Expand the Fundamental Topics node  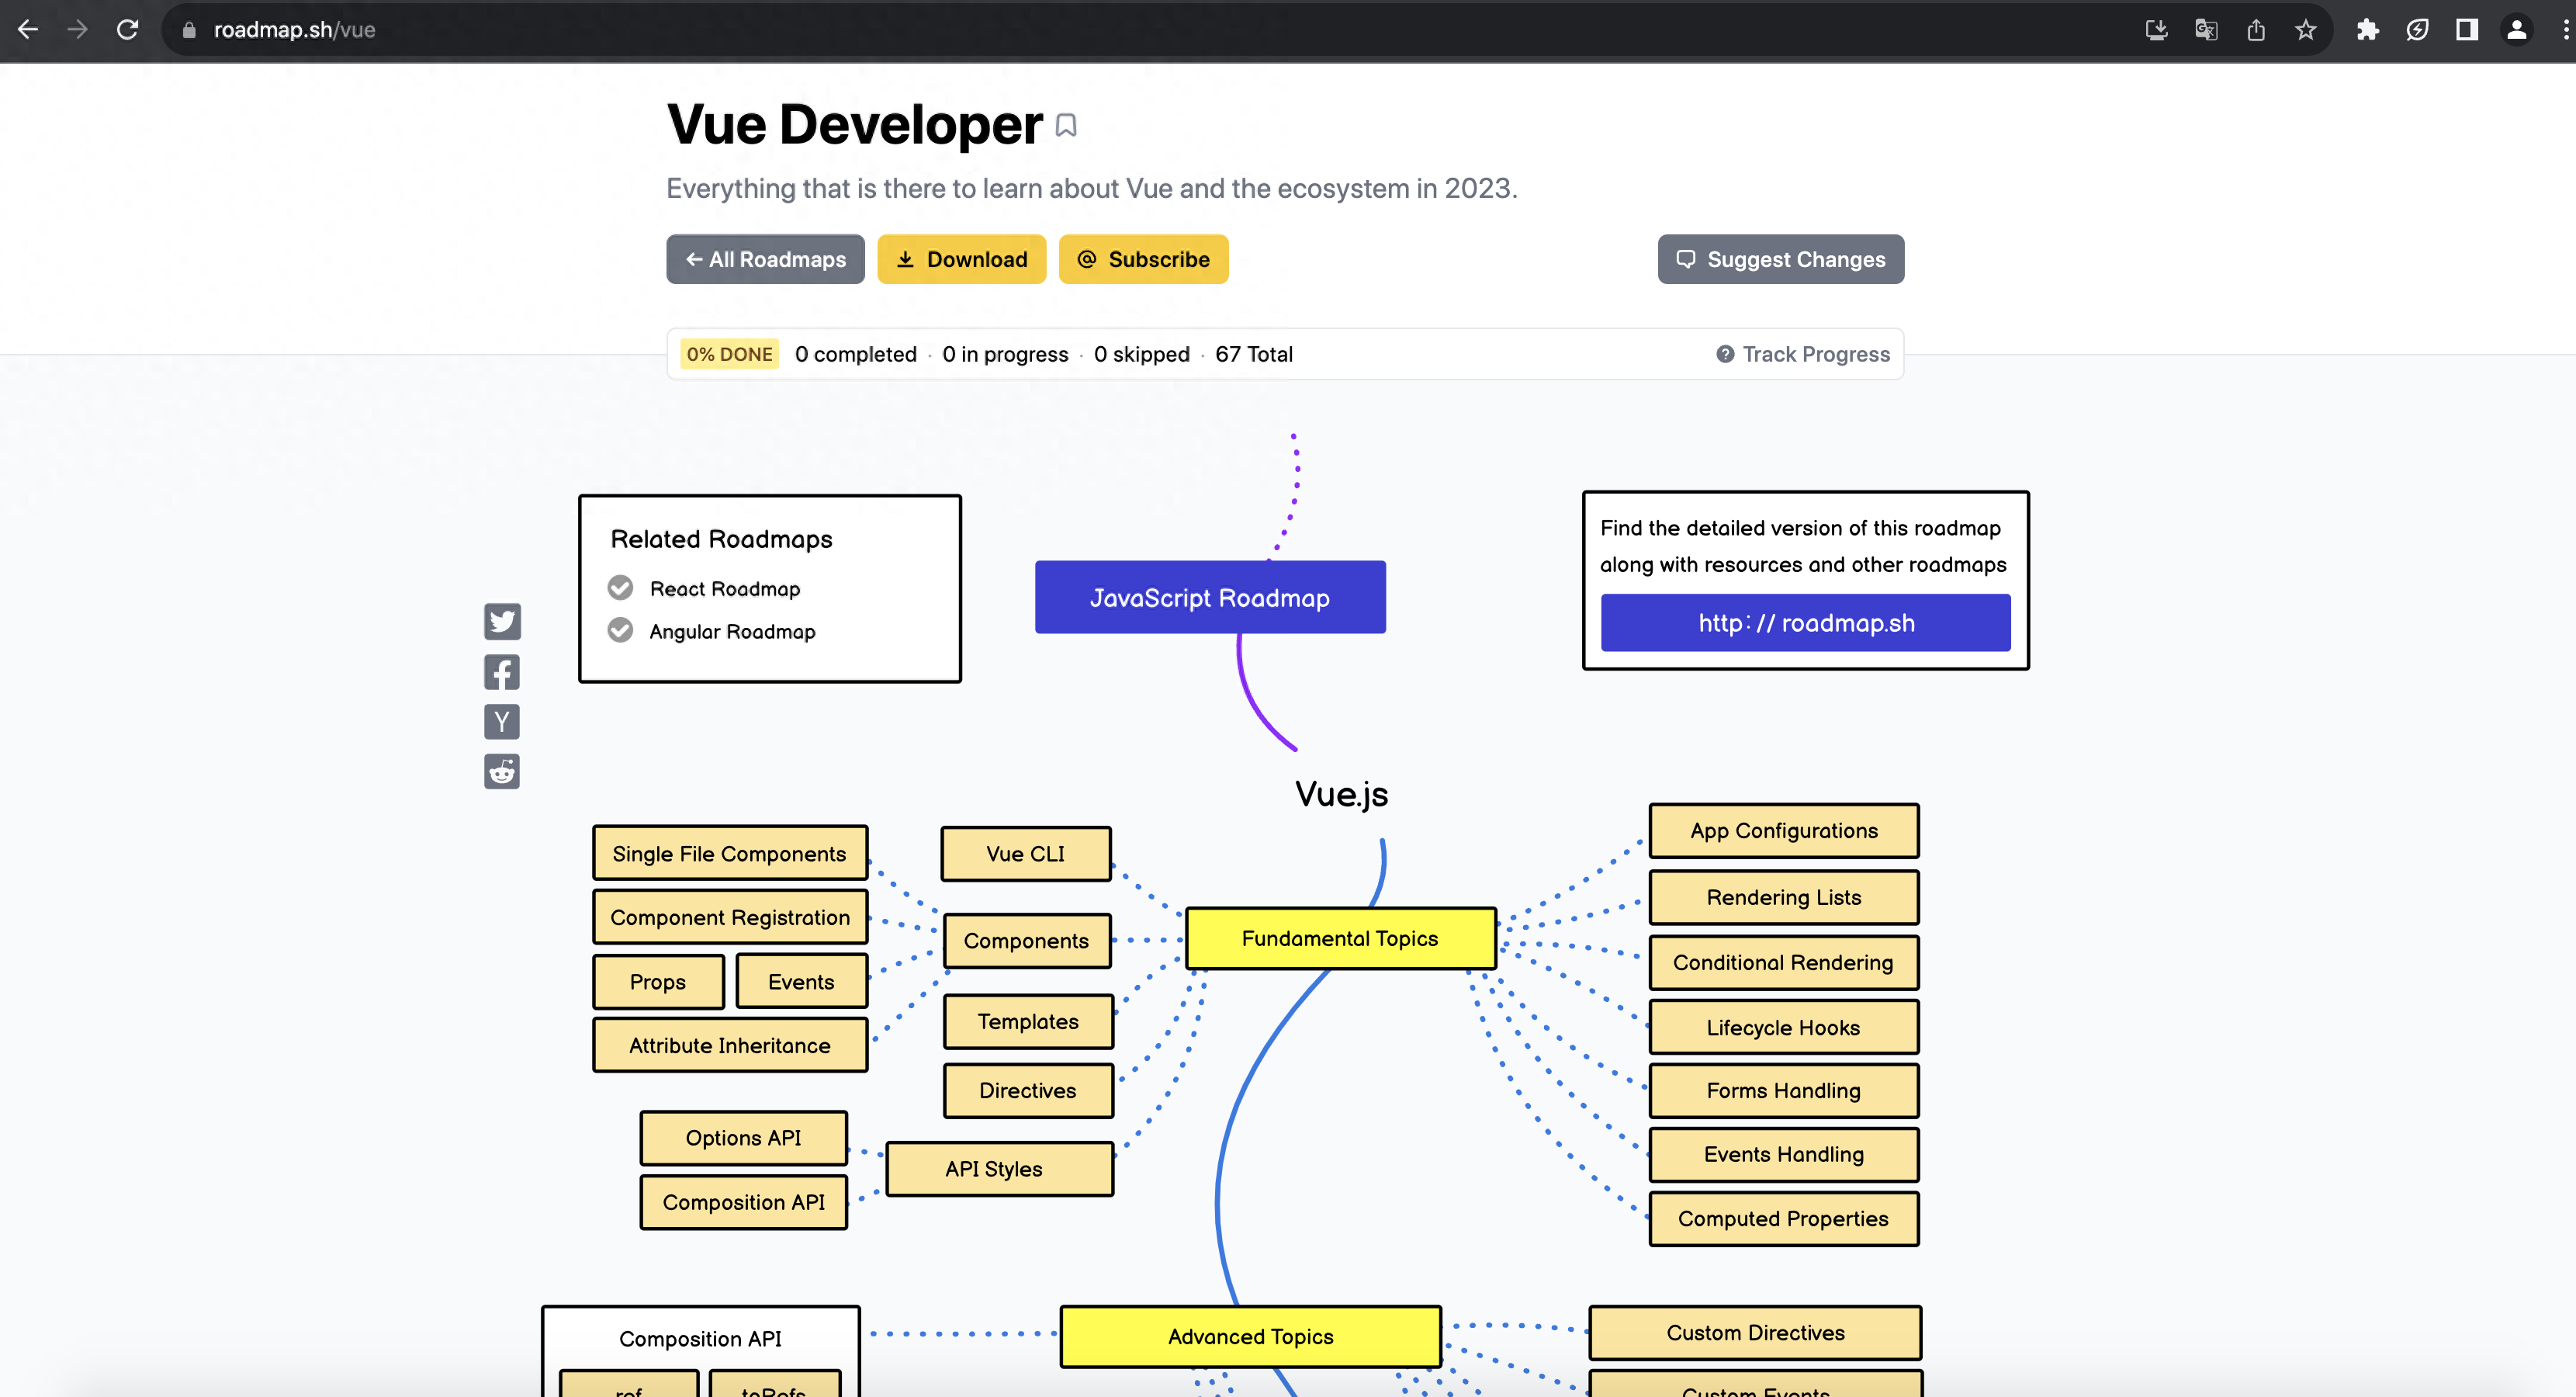1339,938
